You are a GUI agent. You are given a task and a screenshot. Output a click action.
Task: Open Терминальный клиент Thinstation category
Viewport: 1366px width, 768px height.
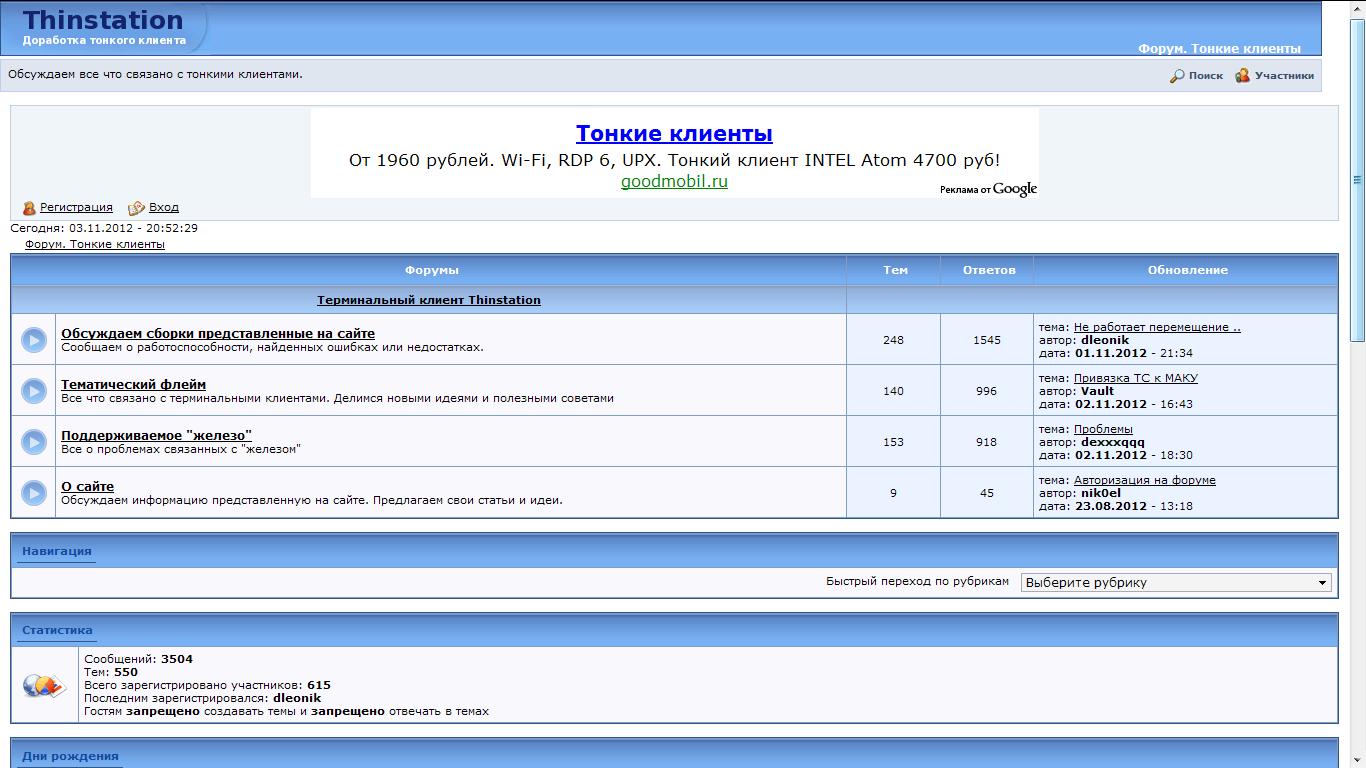pyautogui.click(x=429, y=300)
